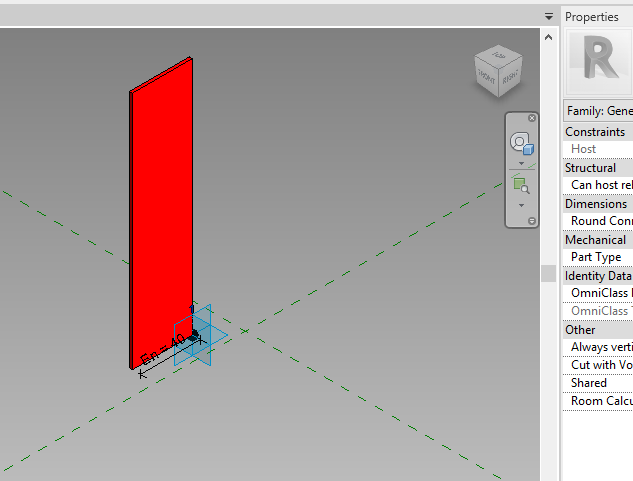Collapse the Other property group

coord(598,330)
